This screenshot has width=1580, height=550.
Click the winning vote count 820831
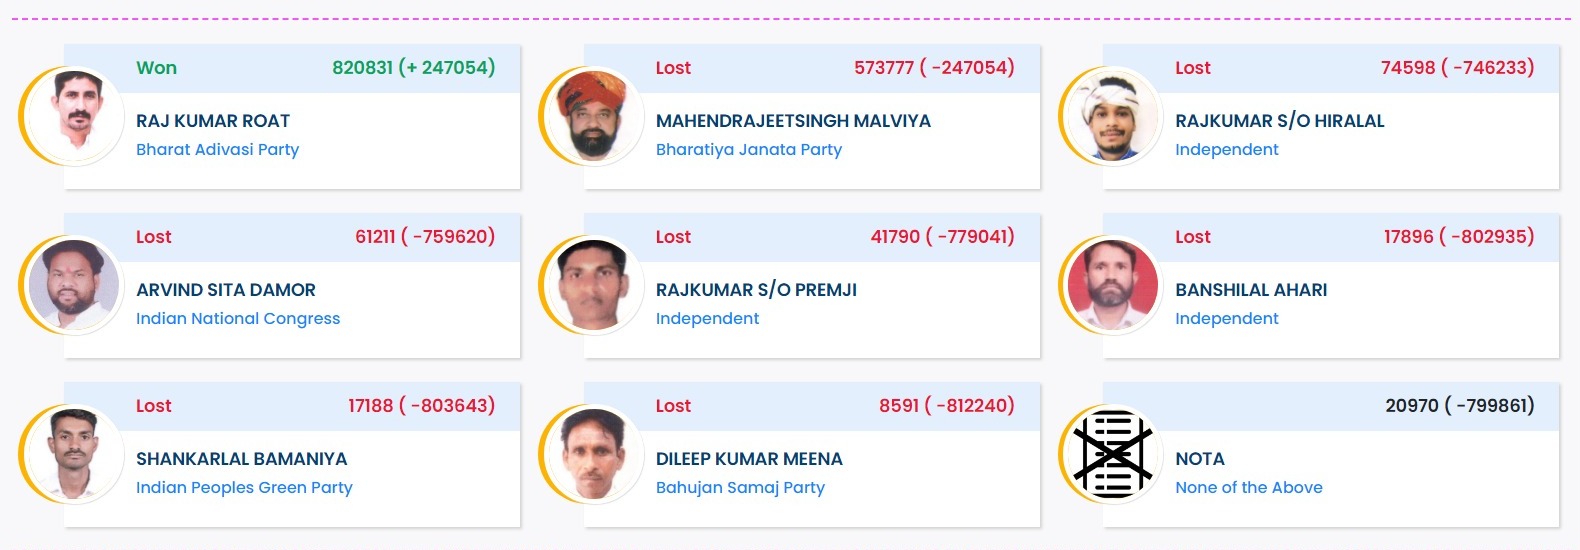(362, 68)
